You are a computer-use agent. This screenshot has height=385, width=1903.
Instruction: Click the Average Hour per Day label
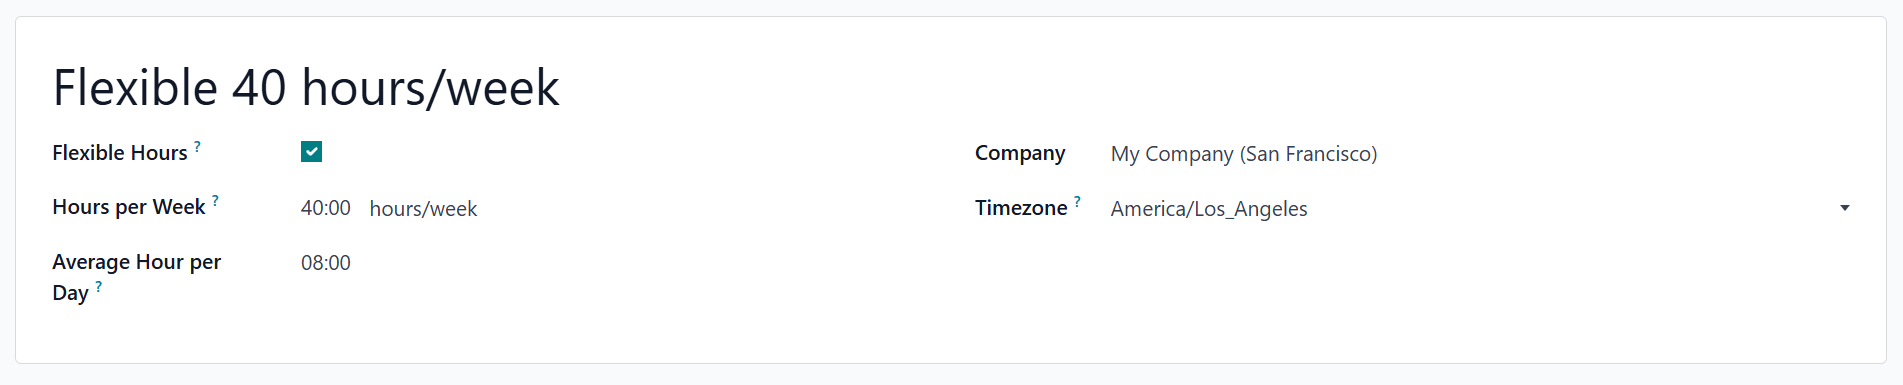pyautogui.click(x=136, y=277)
